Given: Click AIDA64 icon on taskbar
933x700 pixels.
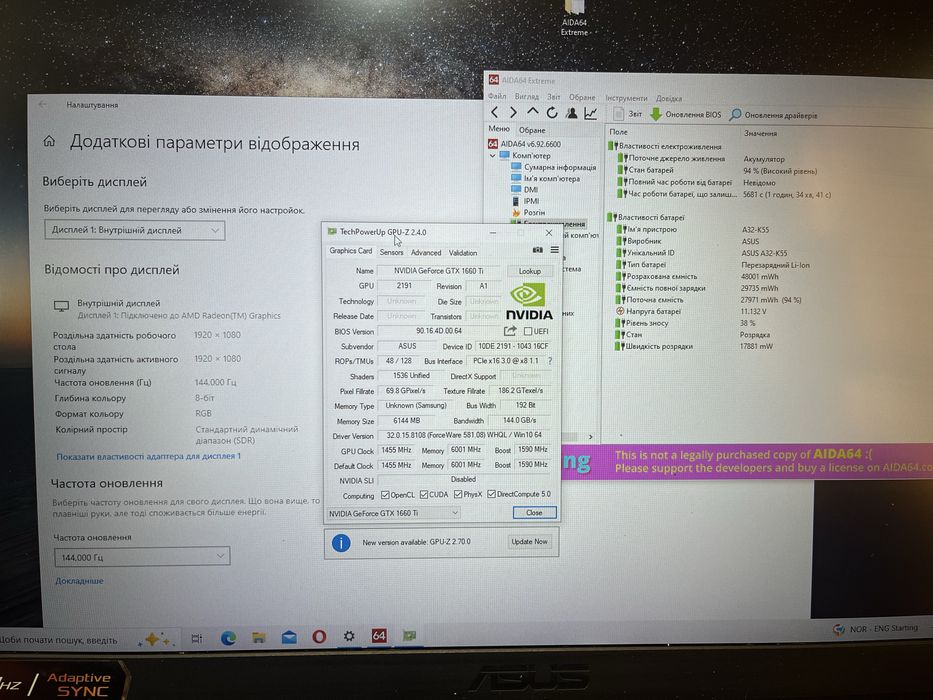Looking at the screenshot, I should point(379,636).
